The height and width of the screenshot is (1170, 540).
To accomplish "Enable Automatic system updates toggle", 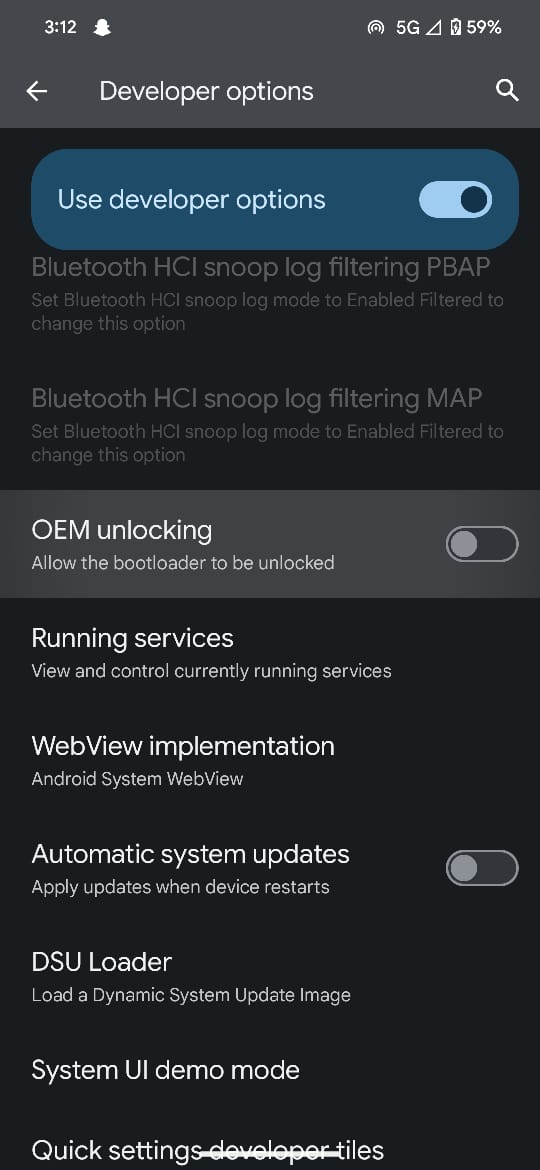I will click(482, 868).
